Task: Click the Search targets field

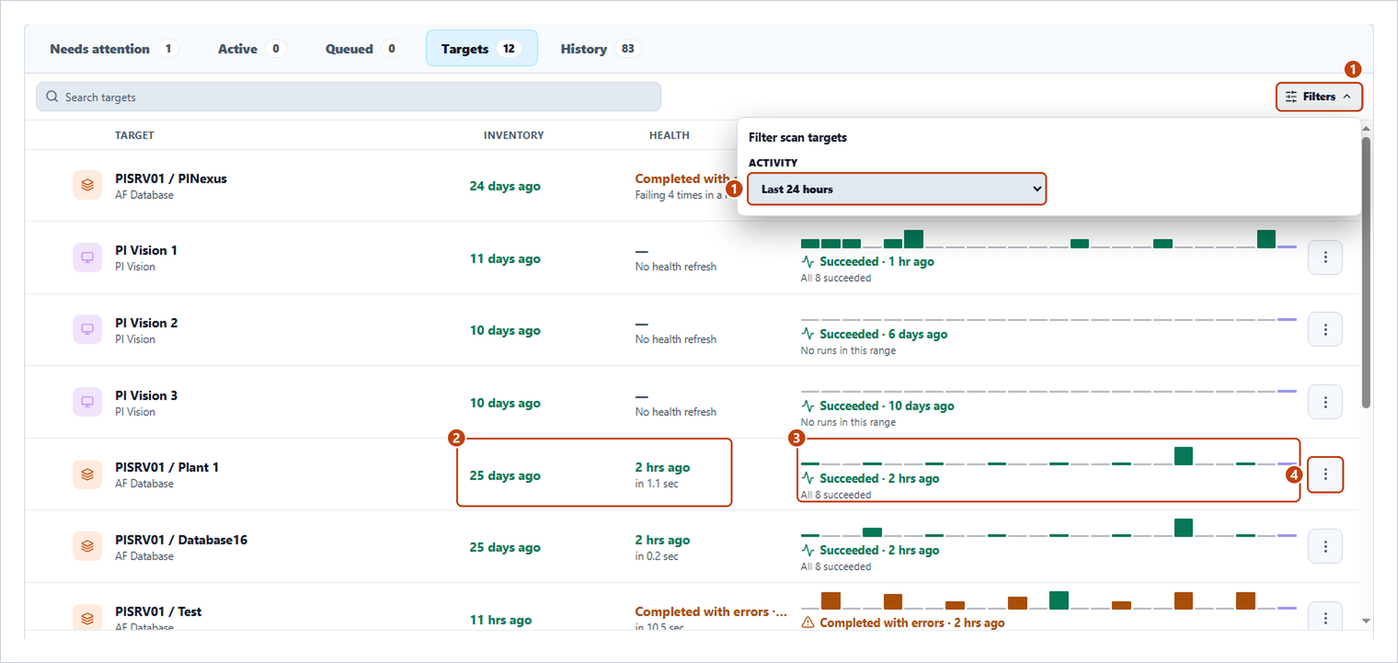Action: tap(348, 97)
